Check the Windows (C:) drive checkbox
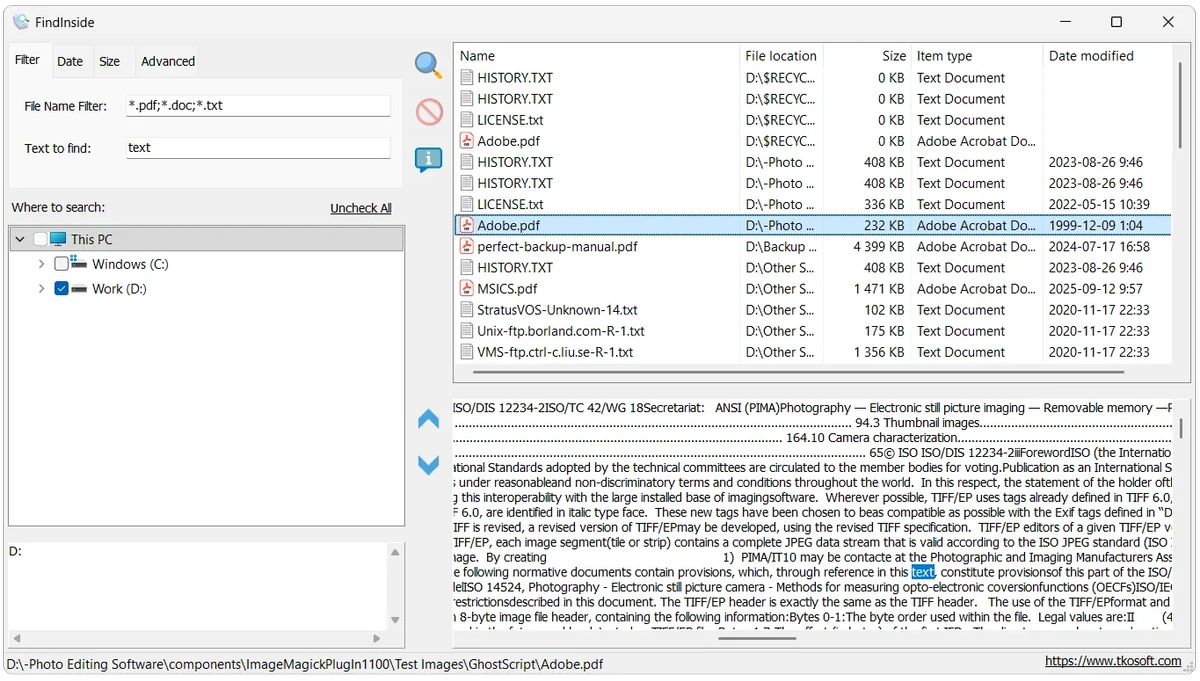 [x=61, y=264]
